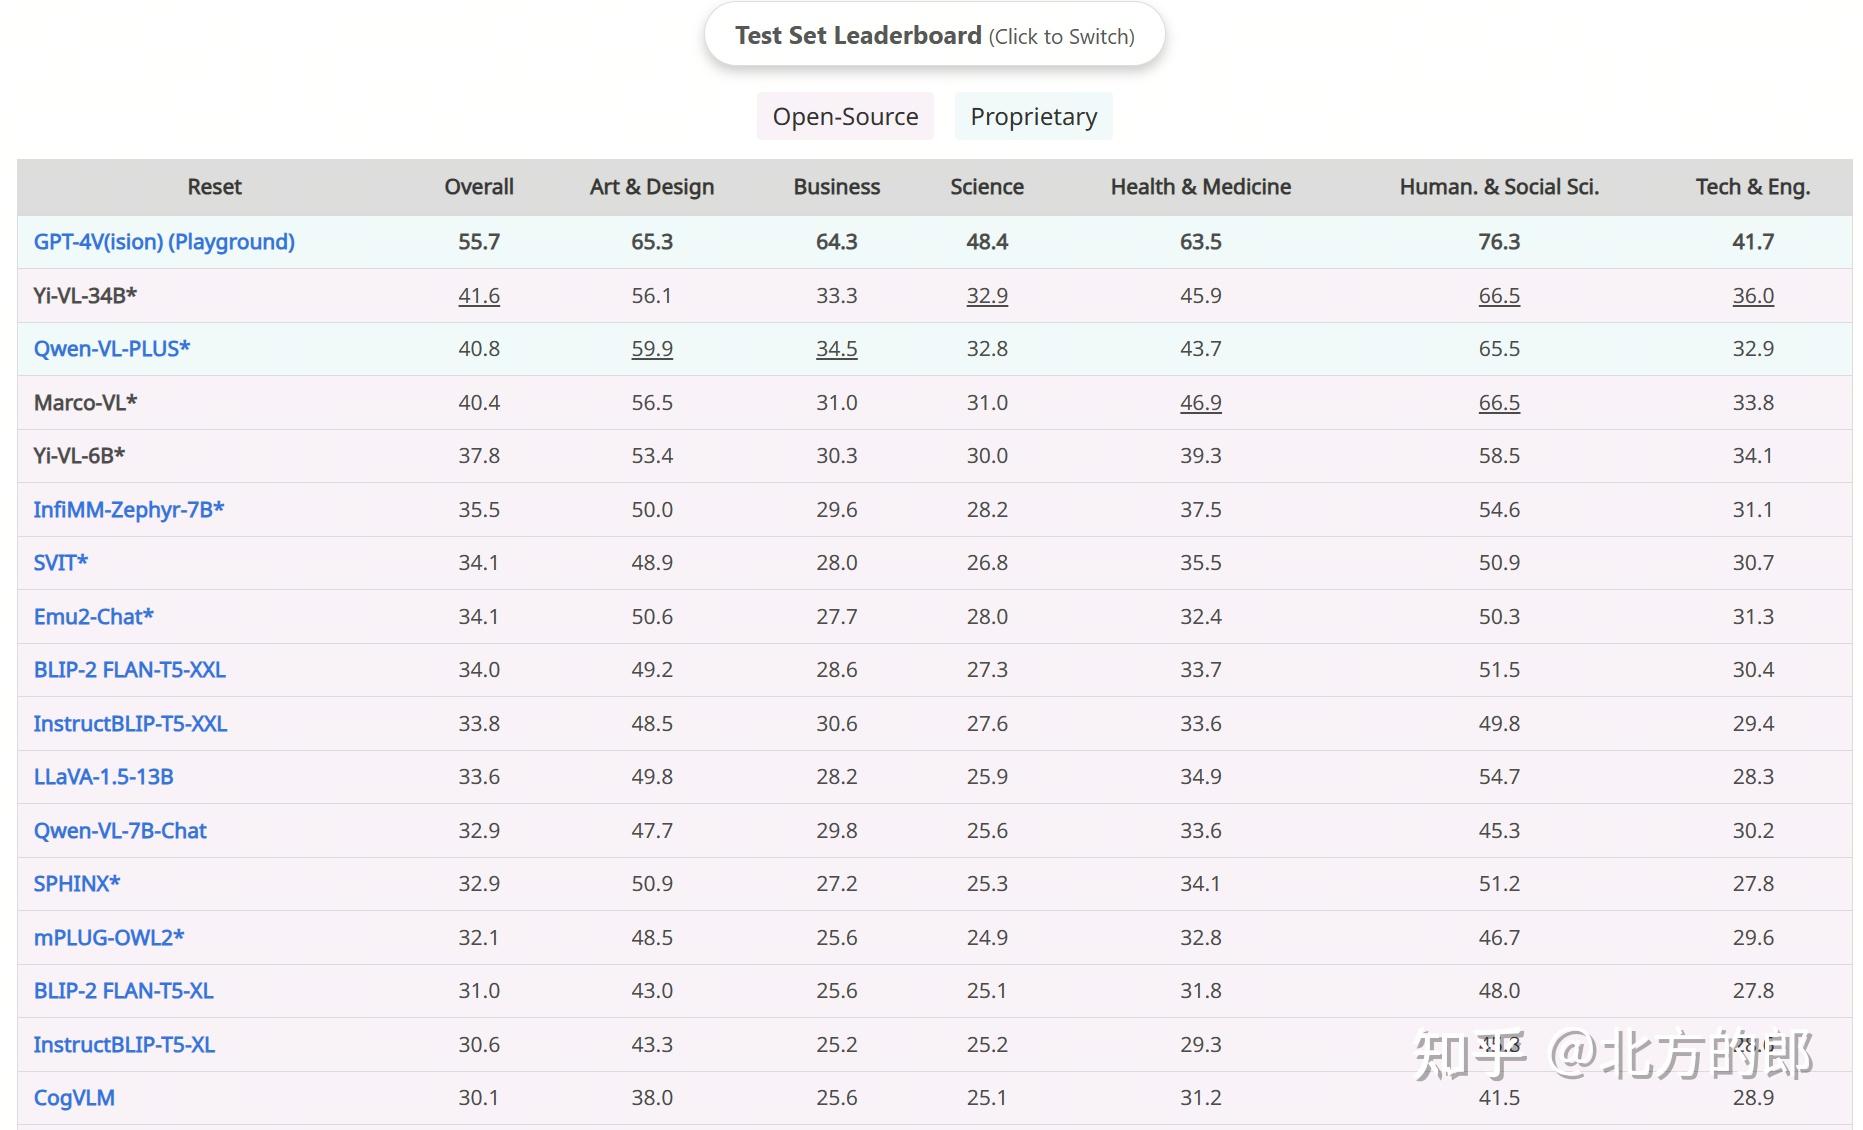Open the GPT-4V(ision) (Playground) link
Image resolution: width=1863 pixels, height=1130 pixels.
164,242
